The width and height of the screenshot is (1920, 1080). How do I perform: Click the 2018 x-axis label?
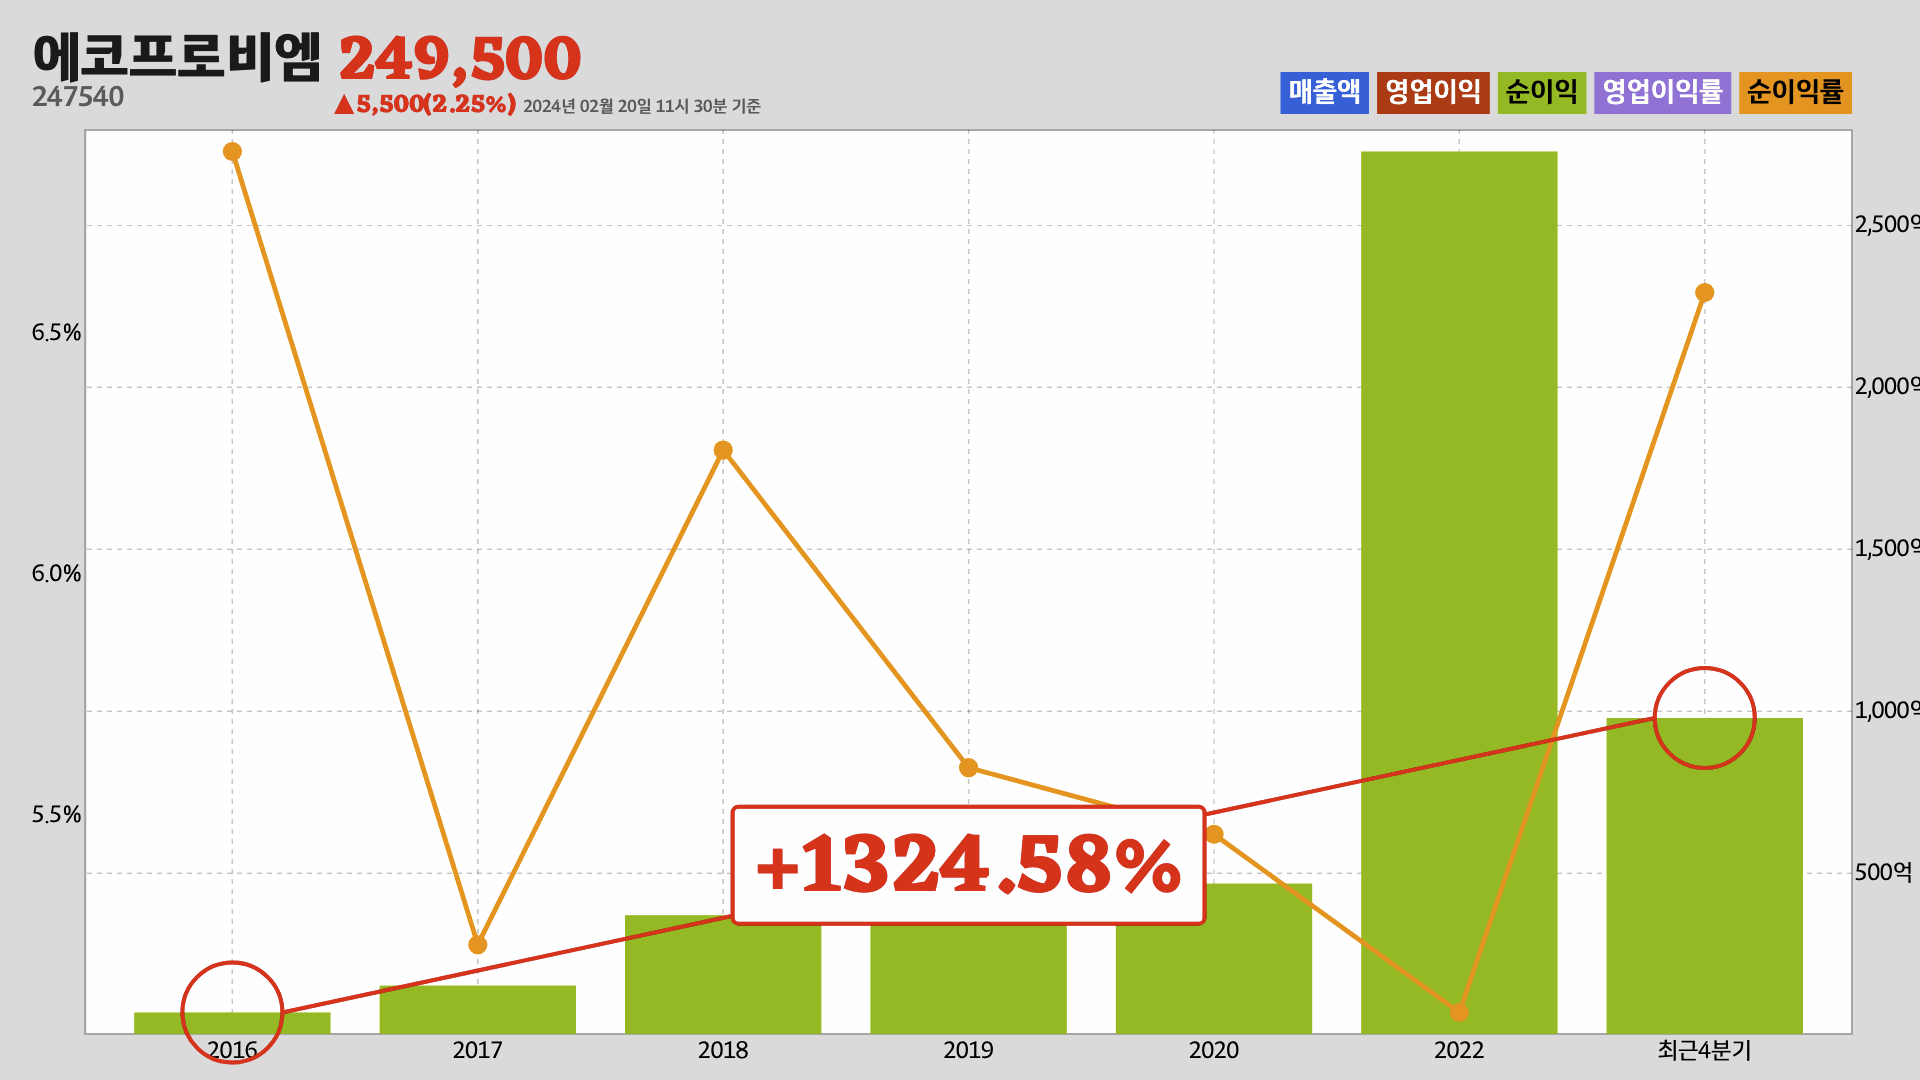tap(723, 1050)
